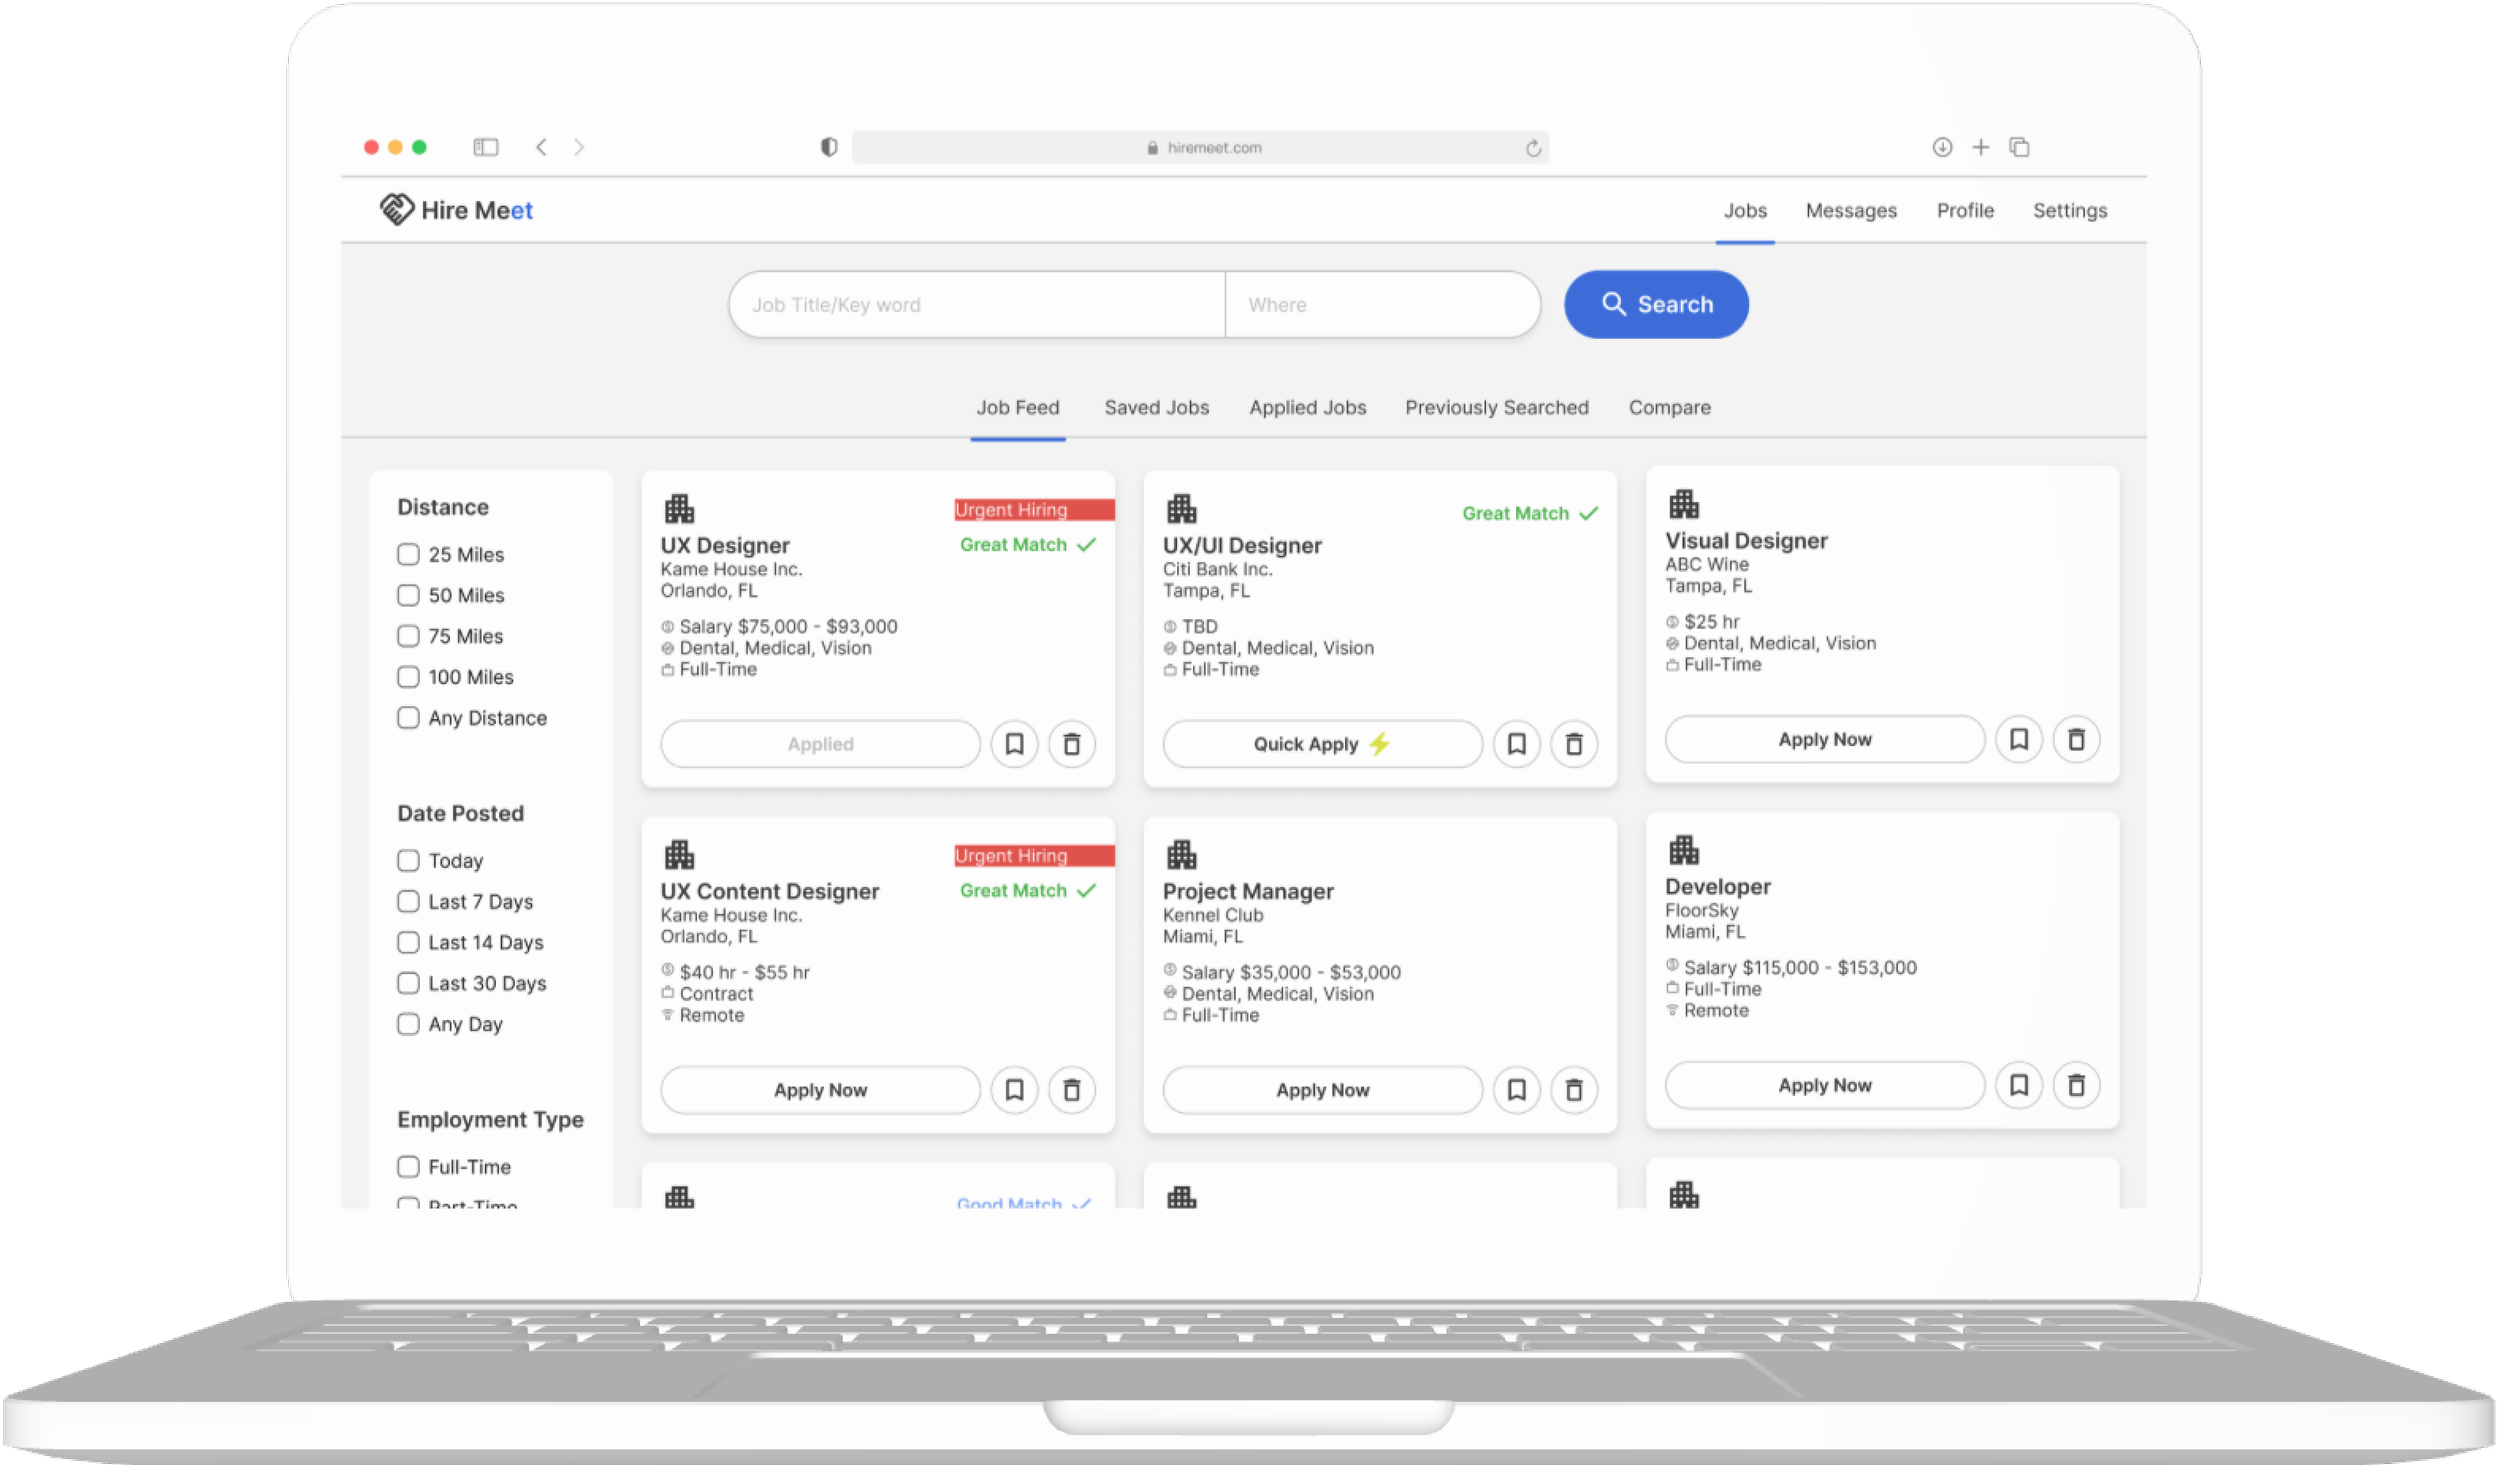Viewport: 2500px width, 1465px height.
Task: Check the 25 Miles distance filter
Action: [408, 554]
